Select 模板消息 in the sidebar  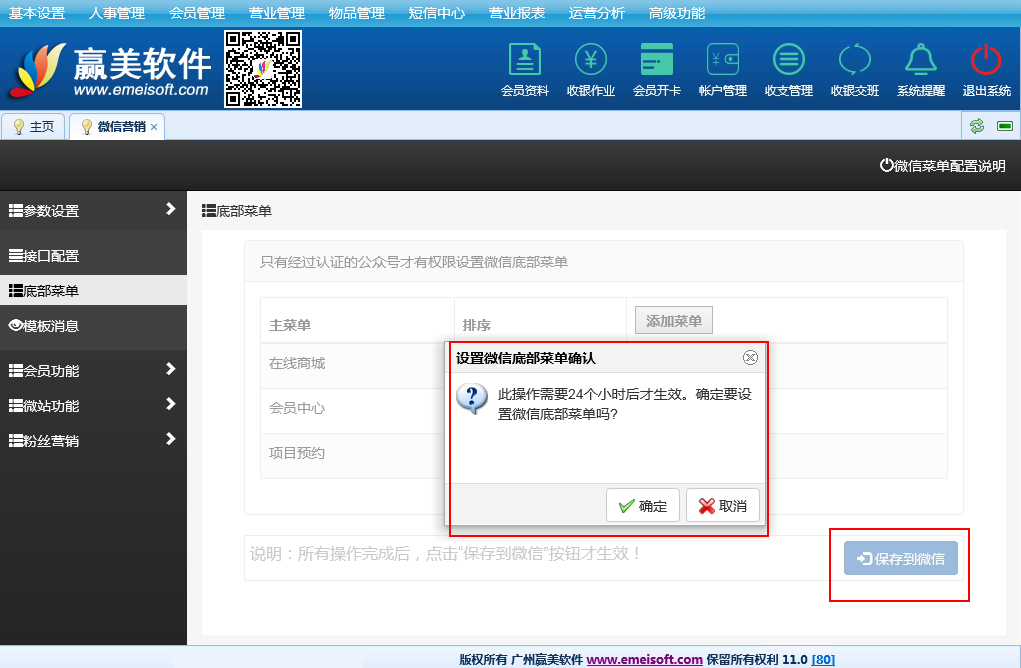(x=50, y=325)
